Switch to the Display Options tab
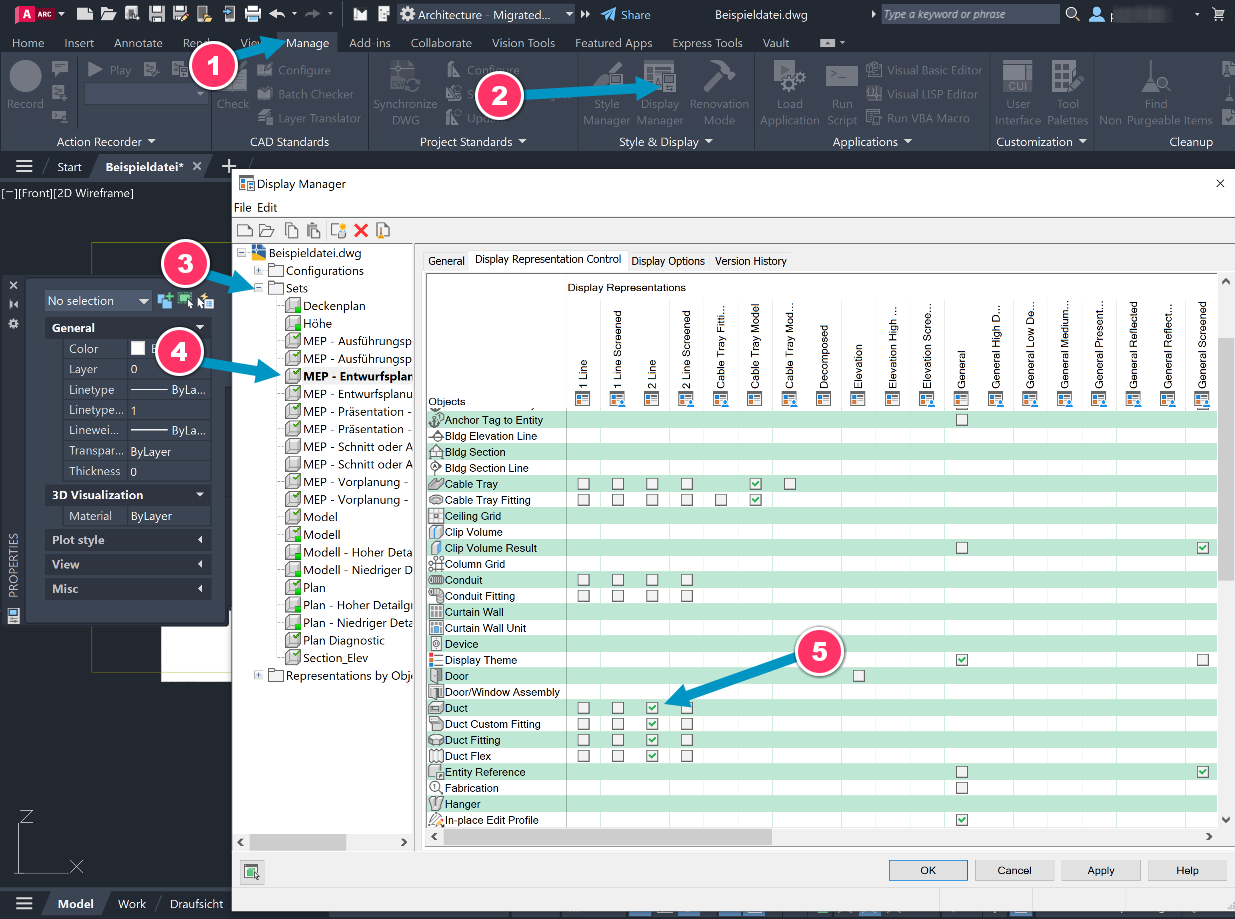The width and height of the screenshot is (1235, 919). (668, 261)
